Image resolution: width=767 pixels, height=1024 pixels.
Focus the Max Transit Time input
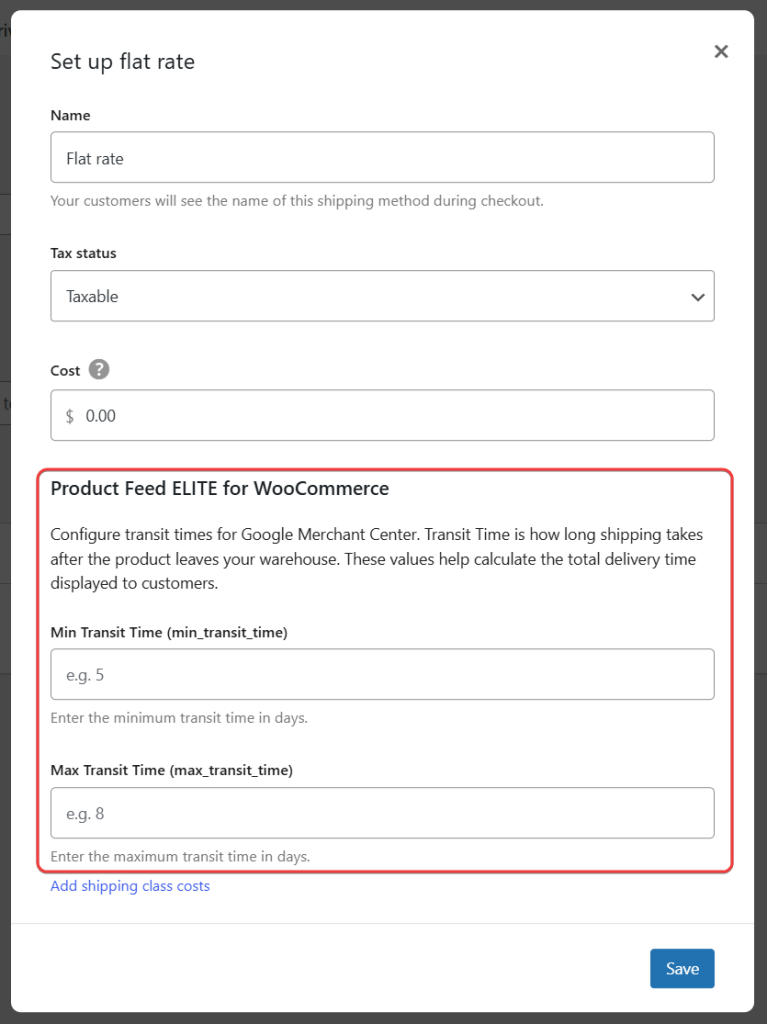click(x=382, y=813)
